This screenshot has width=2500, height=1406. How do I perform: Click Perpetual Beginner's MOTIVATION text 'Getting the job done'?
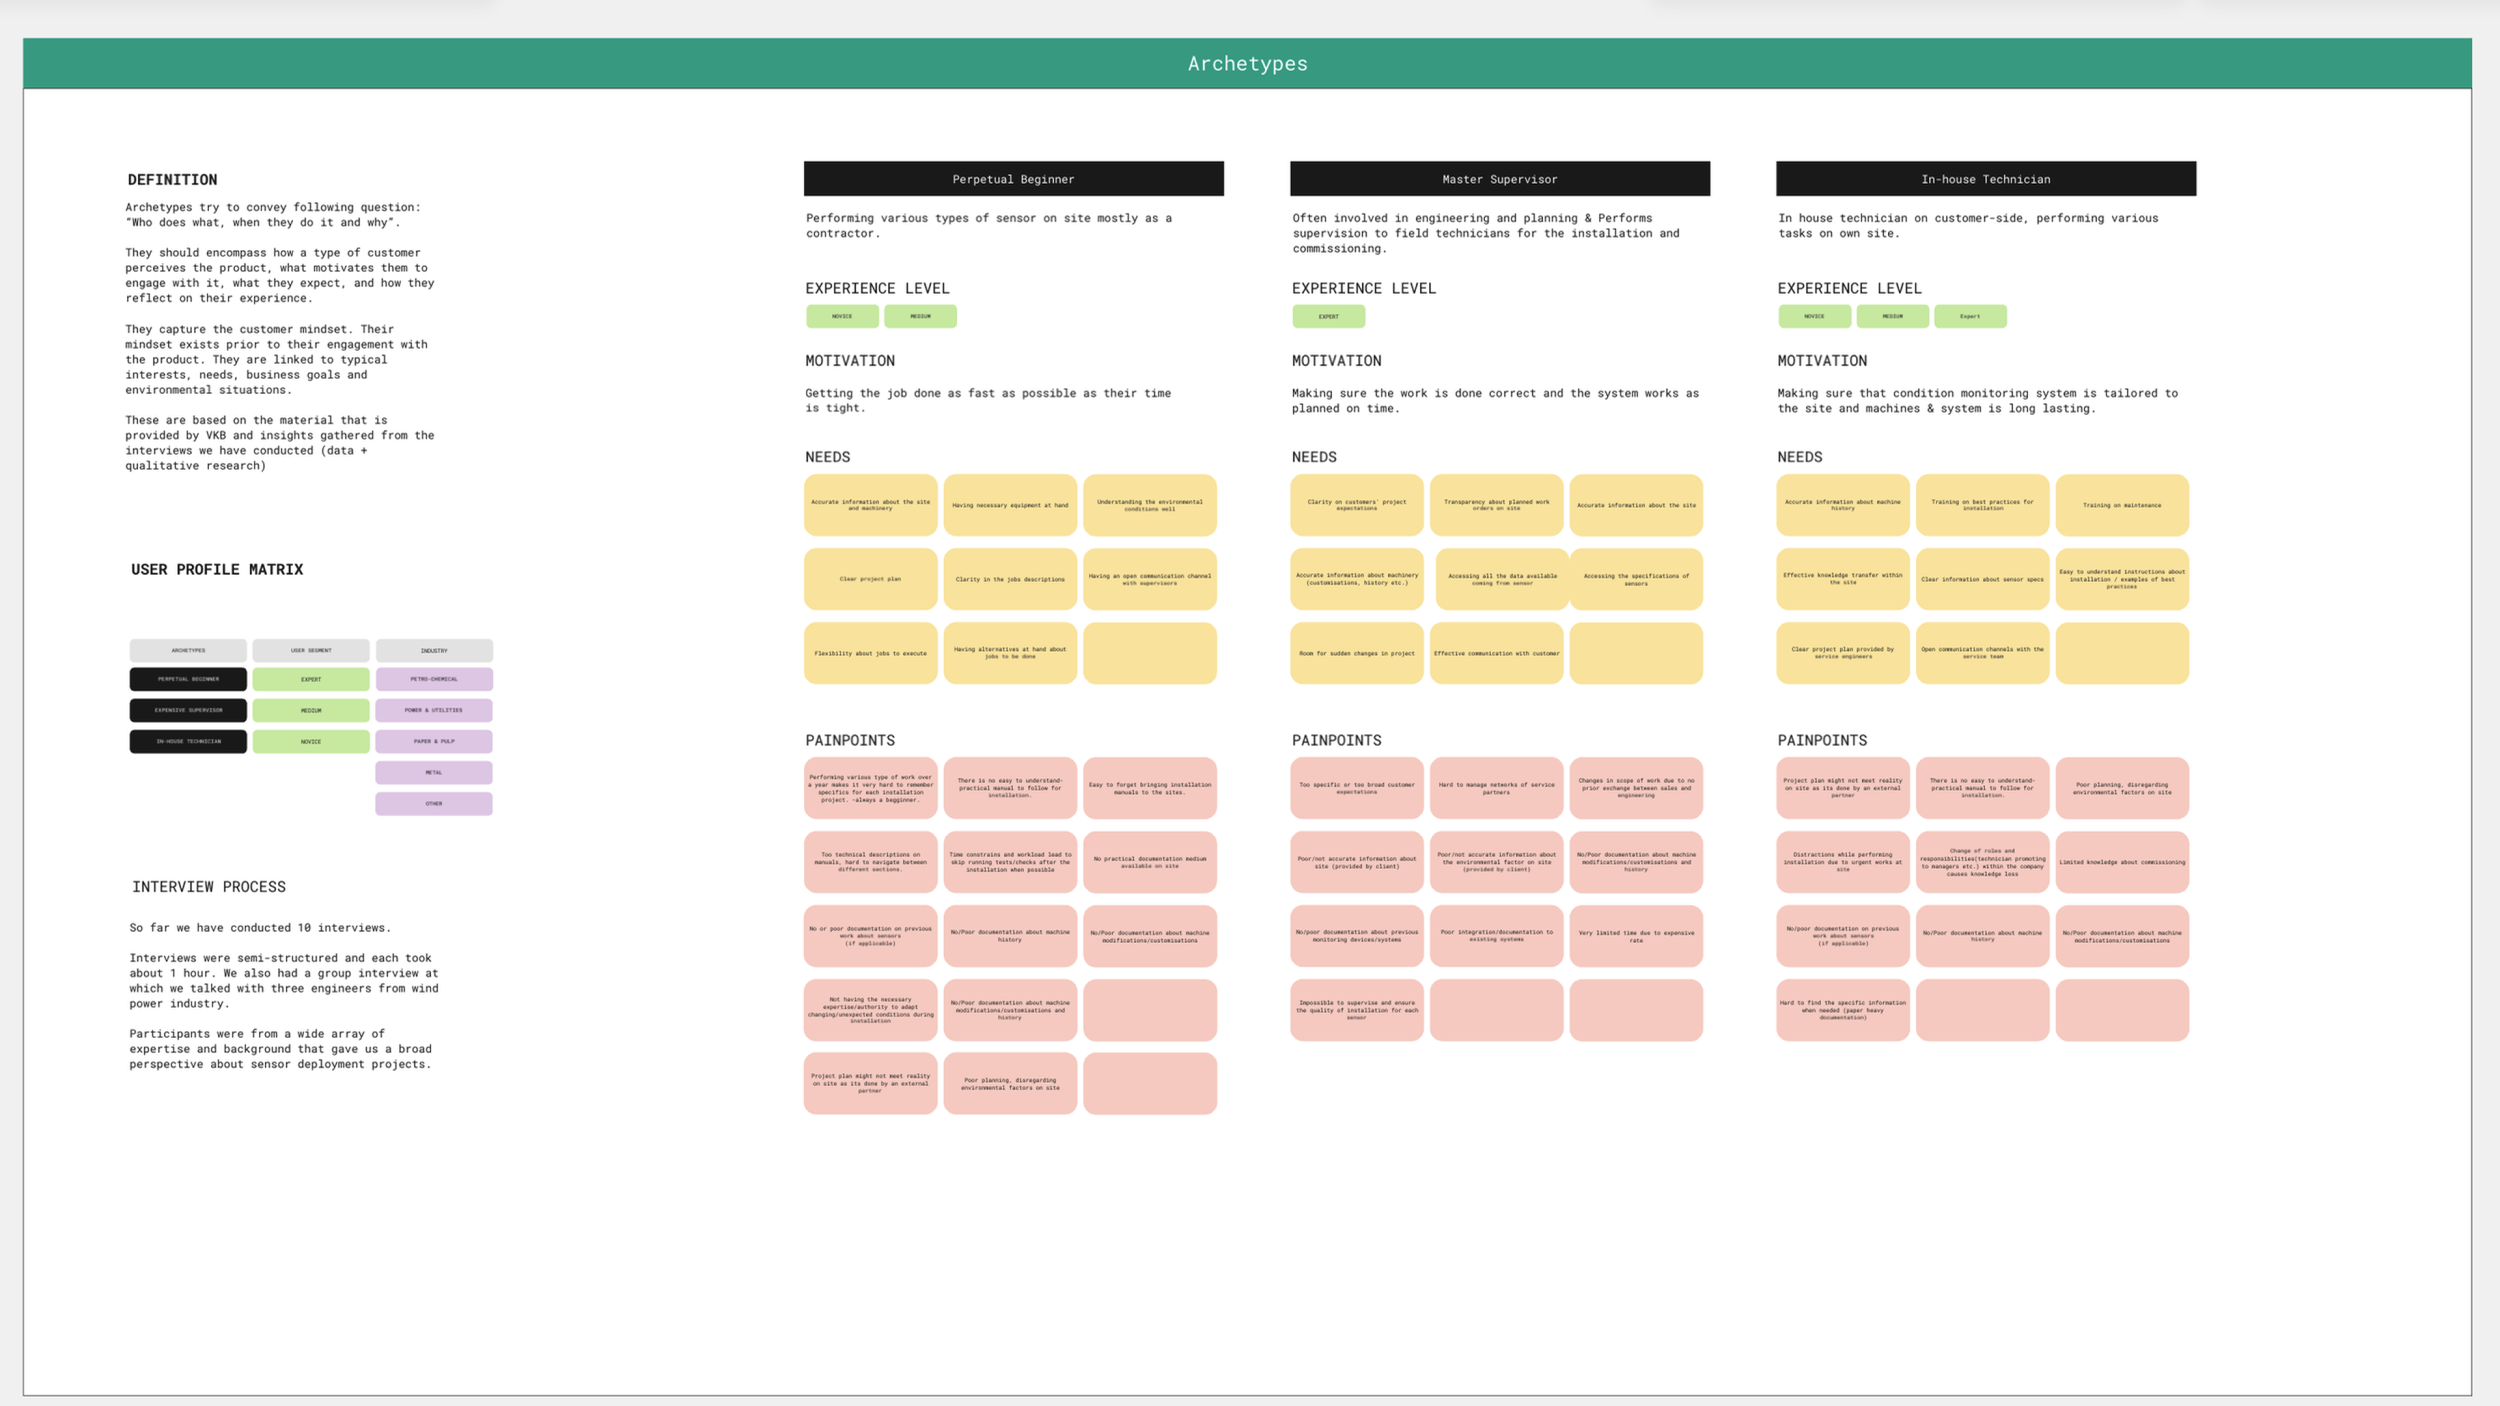pyautogui.click(x=988, y=400)
